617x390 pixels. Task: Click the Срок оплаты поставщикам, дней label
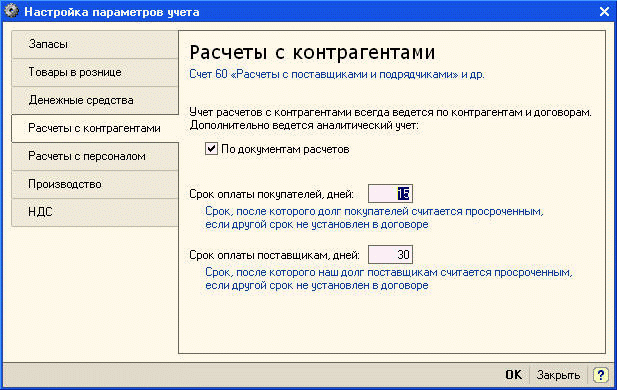pos(274,255)
